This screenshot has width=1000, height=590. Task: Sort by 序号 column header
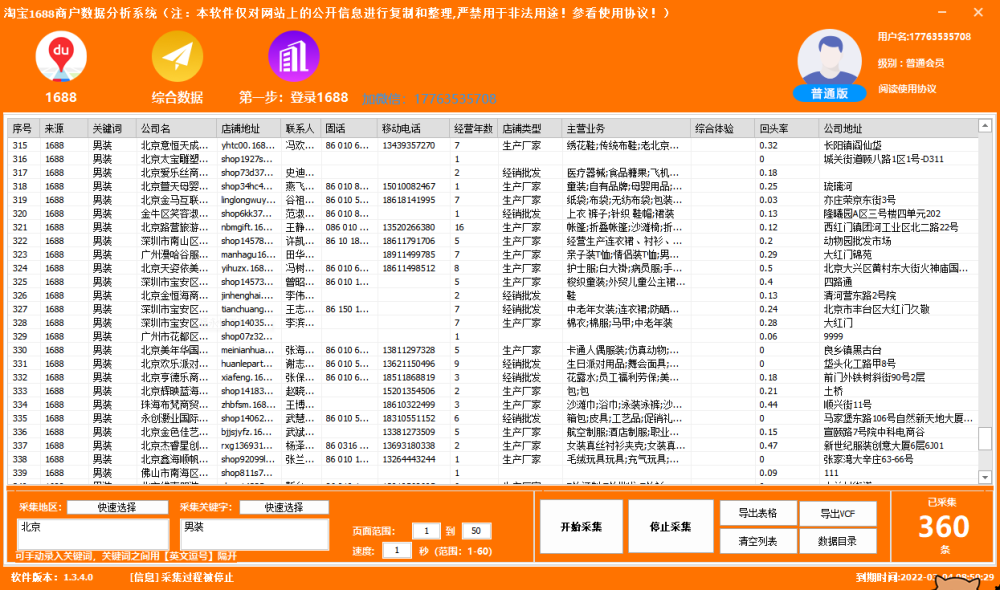pos(24,128)
